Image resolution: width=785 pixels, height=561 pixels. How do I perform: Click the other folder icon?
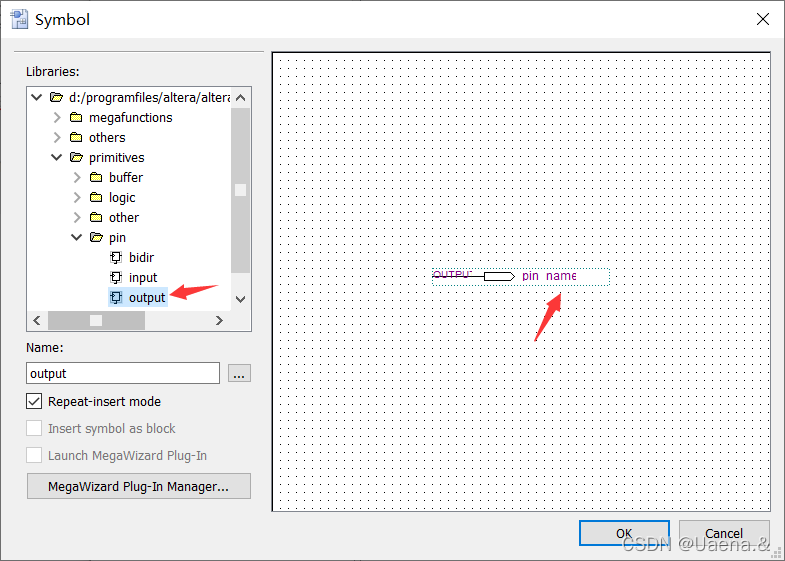(96, 217)
